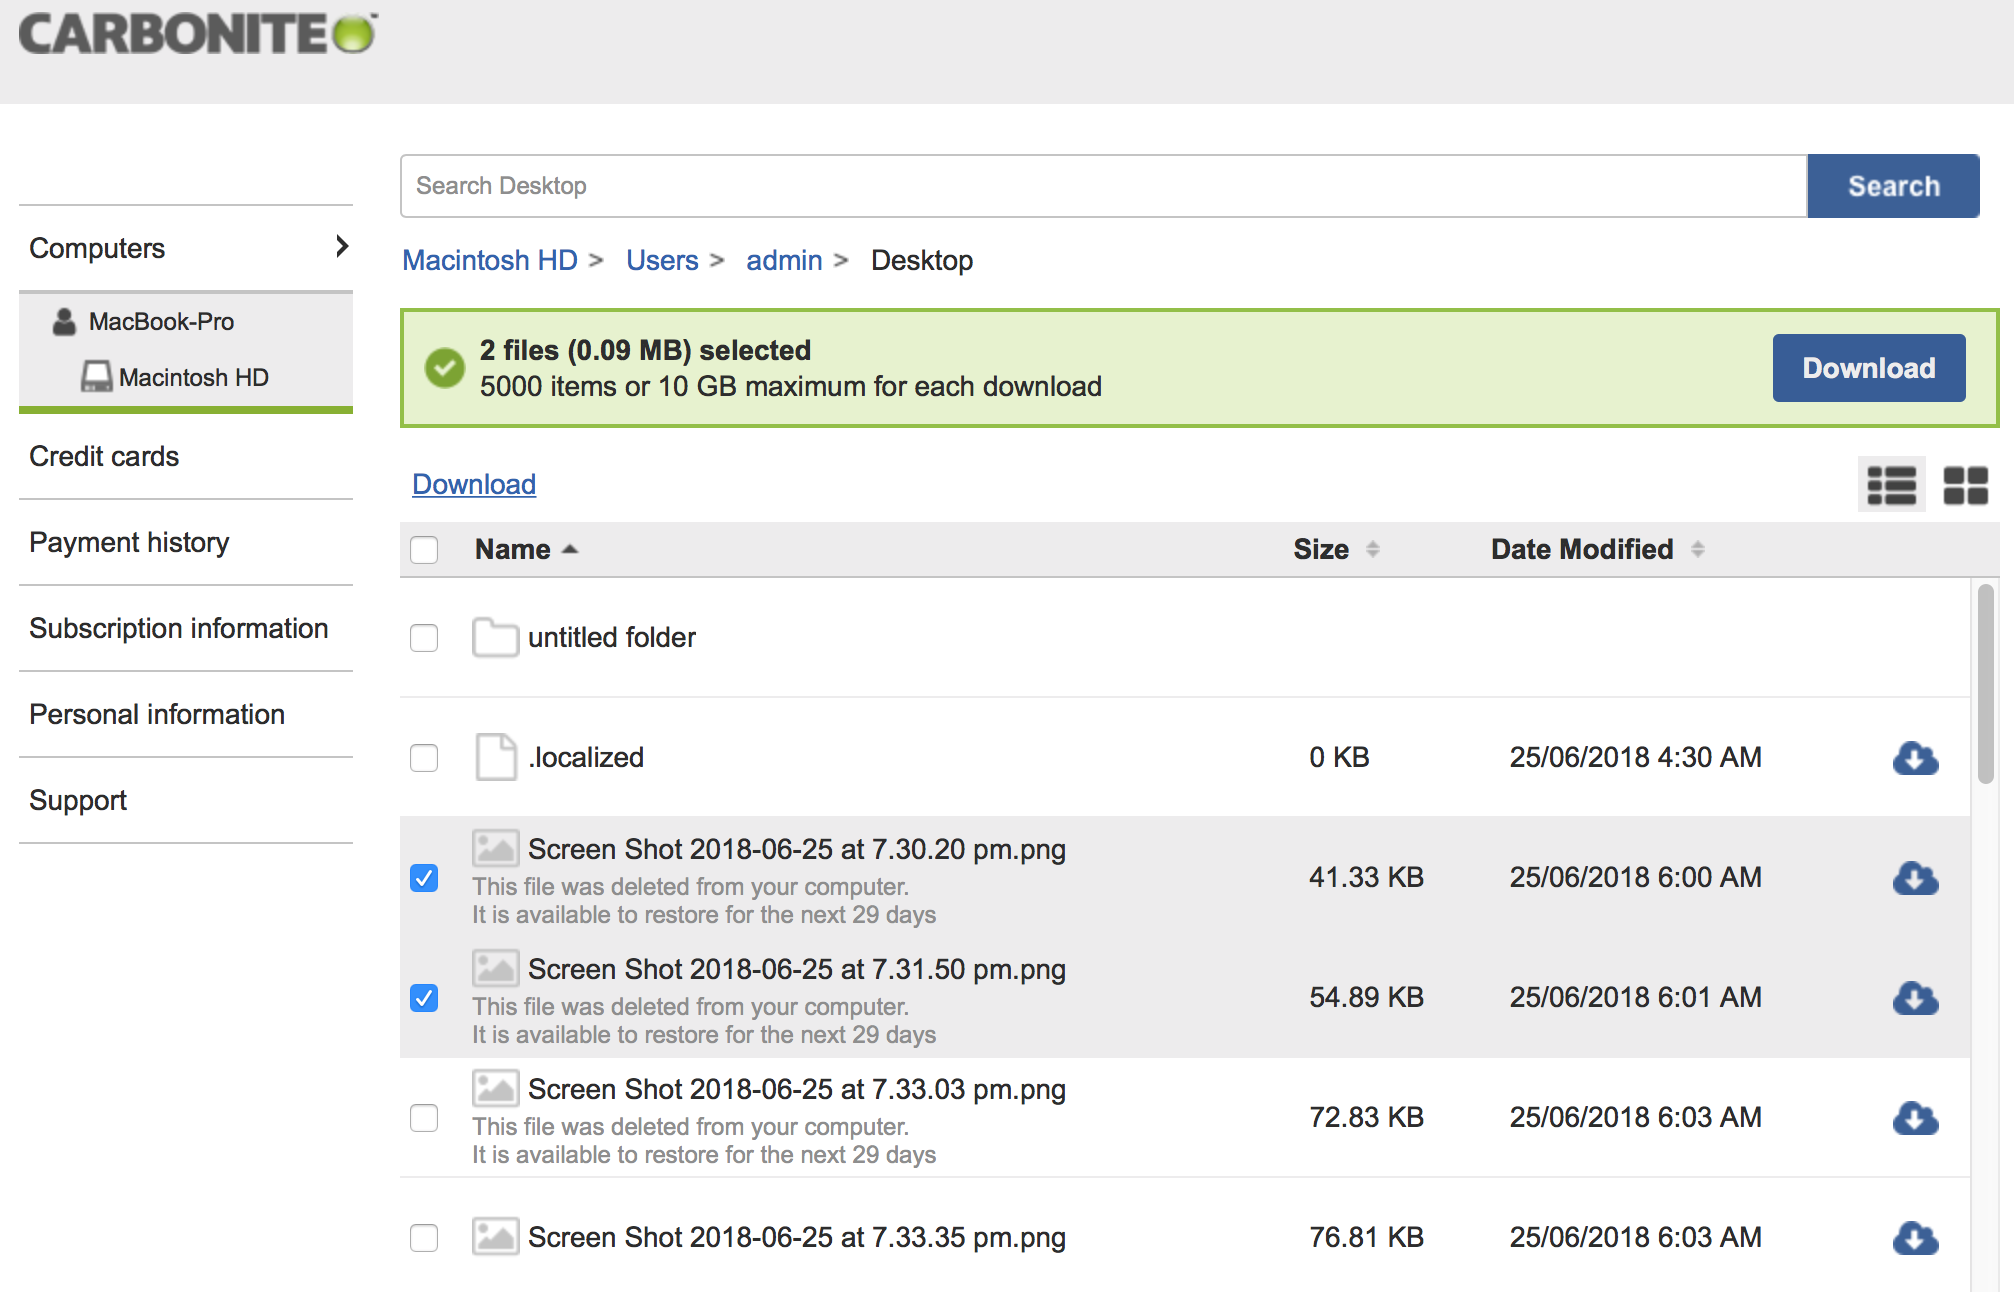2014x1292 pixels.
Task: Click the admin breadcrumb link
Action: coord(784,260)
